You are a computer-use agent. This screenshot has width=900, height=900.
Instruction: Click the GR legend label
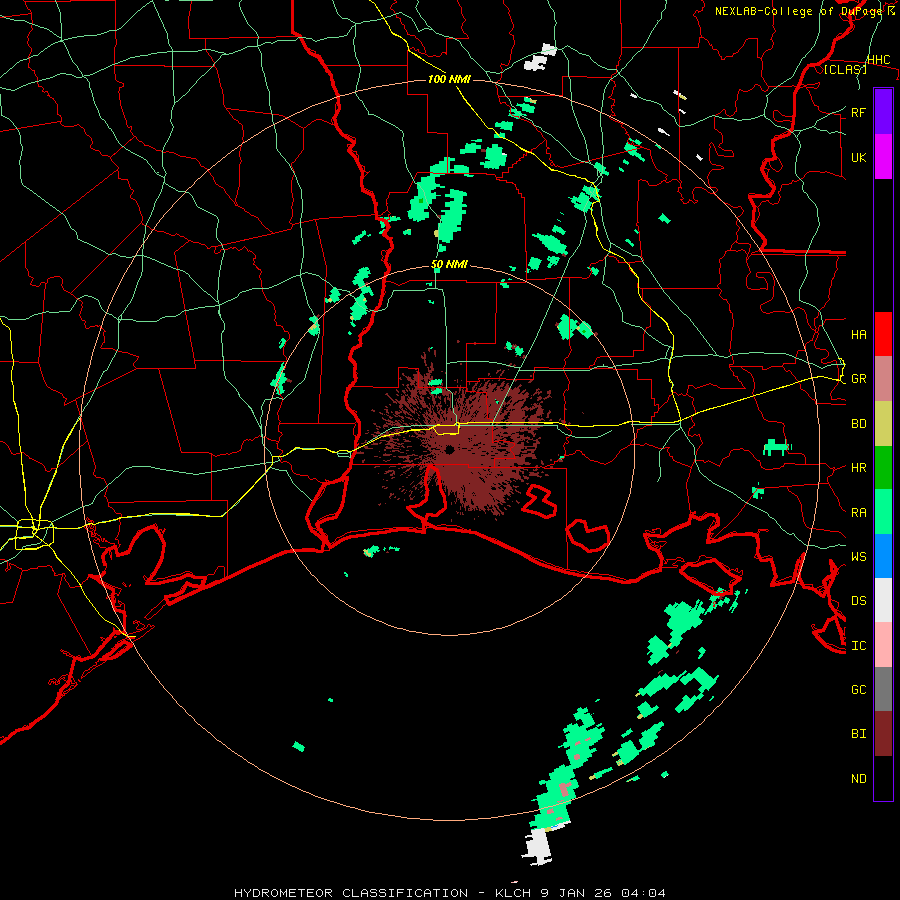click(x=858, y=379)
